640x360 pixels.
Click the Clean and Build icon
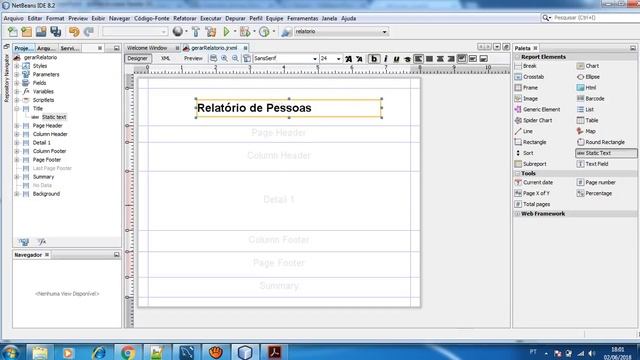[211, 32]
